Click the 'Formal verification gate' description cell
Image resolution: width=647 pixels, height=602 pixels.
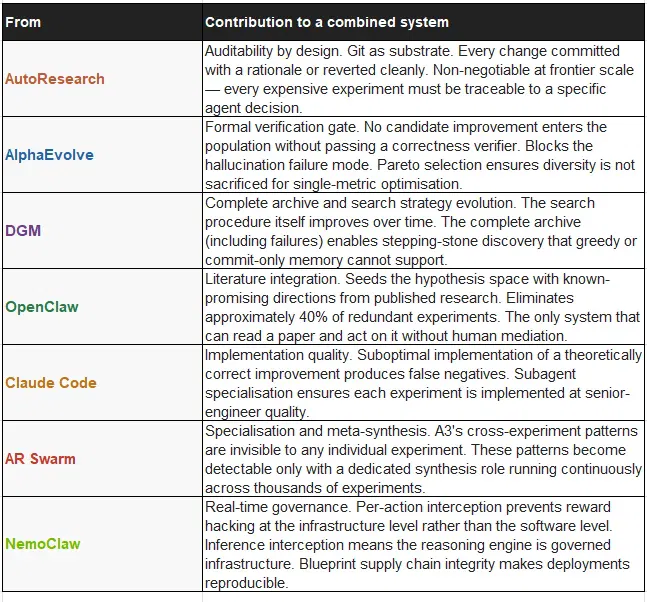pyautogui.click(x=423, y=155)
